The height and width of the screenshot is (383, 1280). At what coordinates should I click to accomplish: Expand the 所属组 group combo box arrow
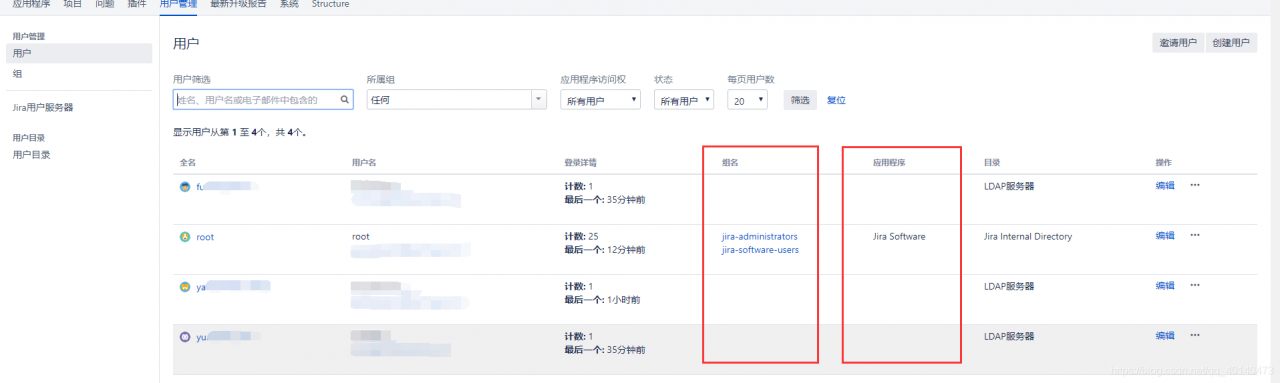coord(539,100)
